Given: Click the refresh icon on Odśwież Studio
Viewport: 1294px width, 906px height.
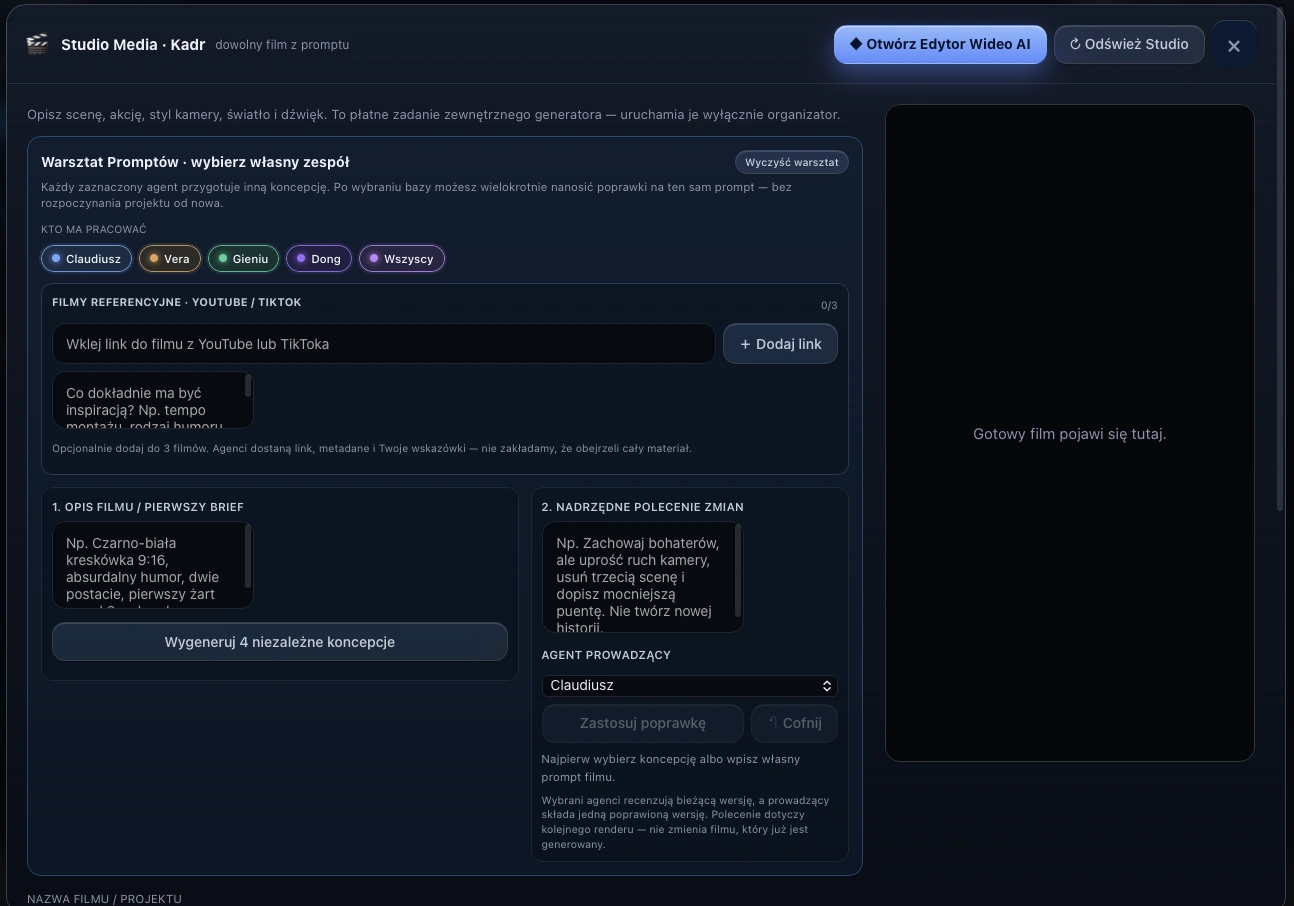Looking at the screenshot, I should coord(1076,44).
